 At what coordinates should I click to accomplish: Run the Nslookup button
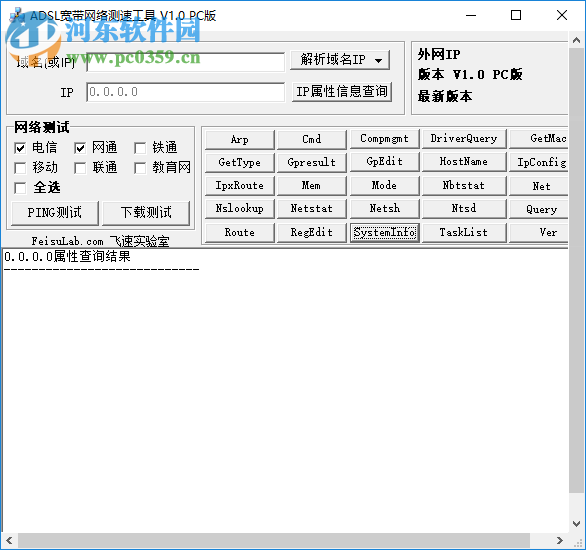click(x=240, y=209)
